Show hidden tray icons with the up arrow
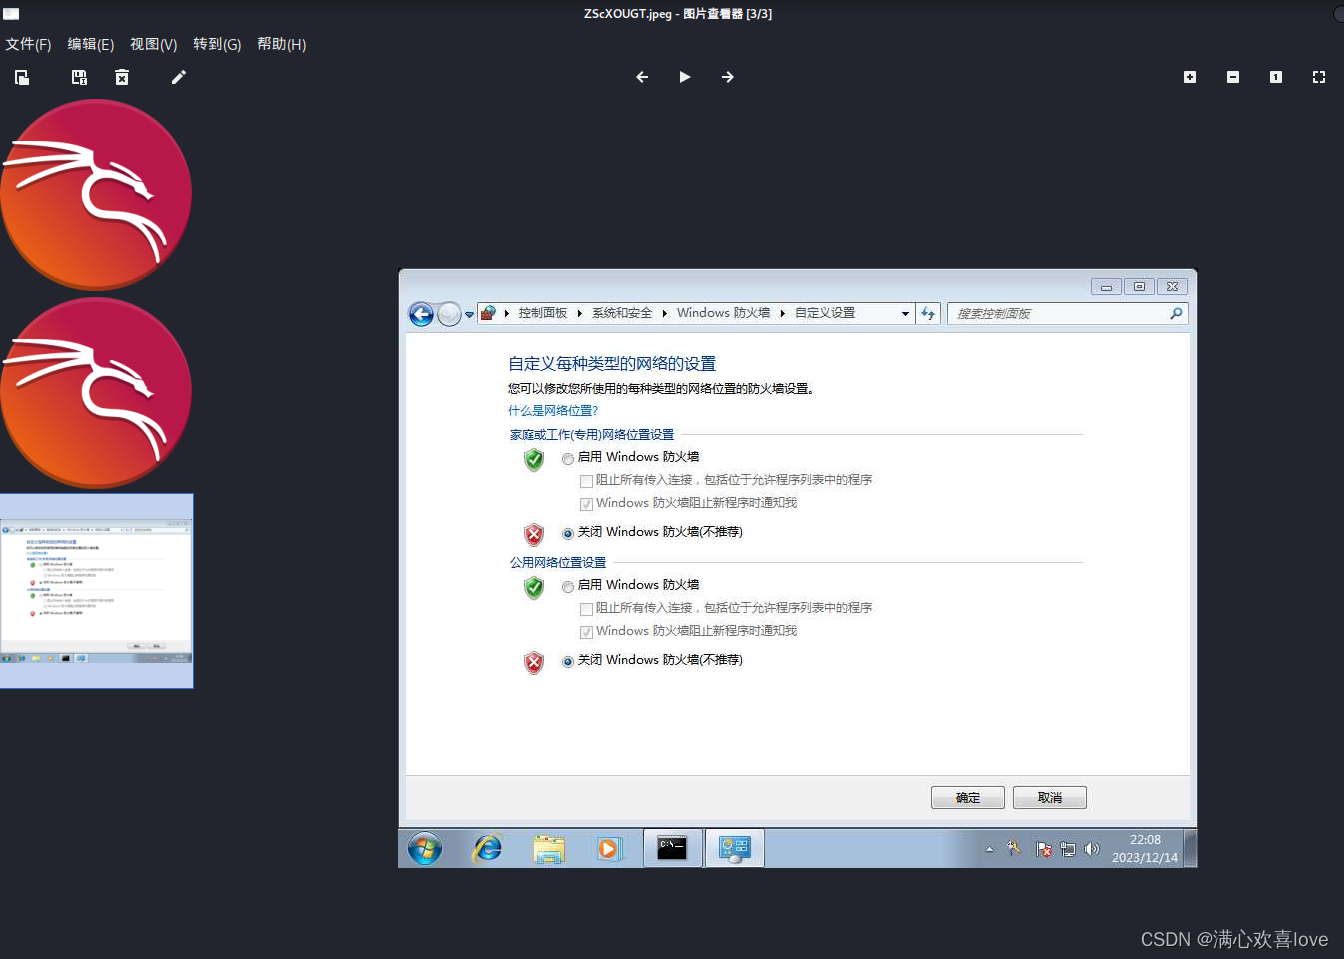 (990, 849)
